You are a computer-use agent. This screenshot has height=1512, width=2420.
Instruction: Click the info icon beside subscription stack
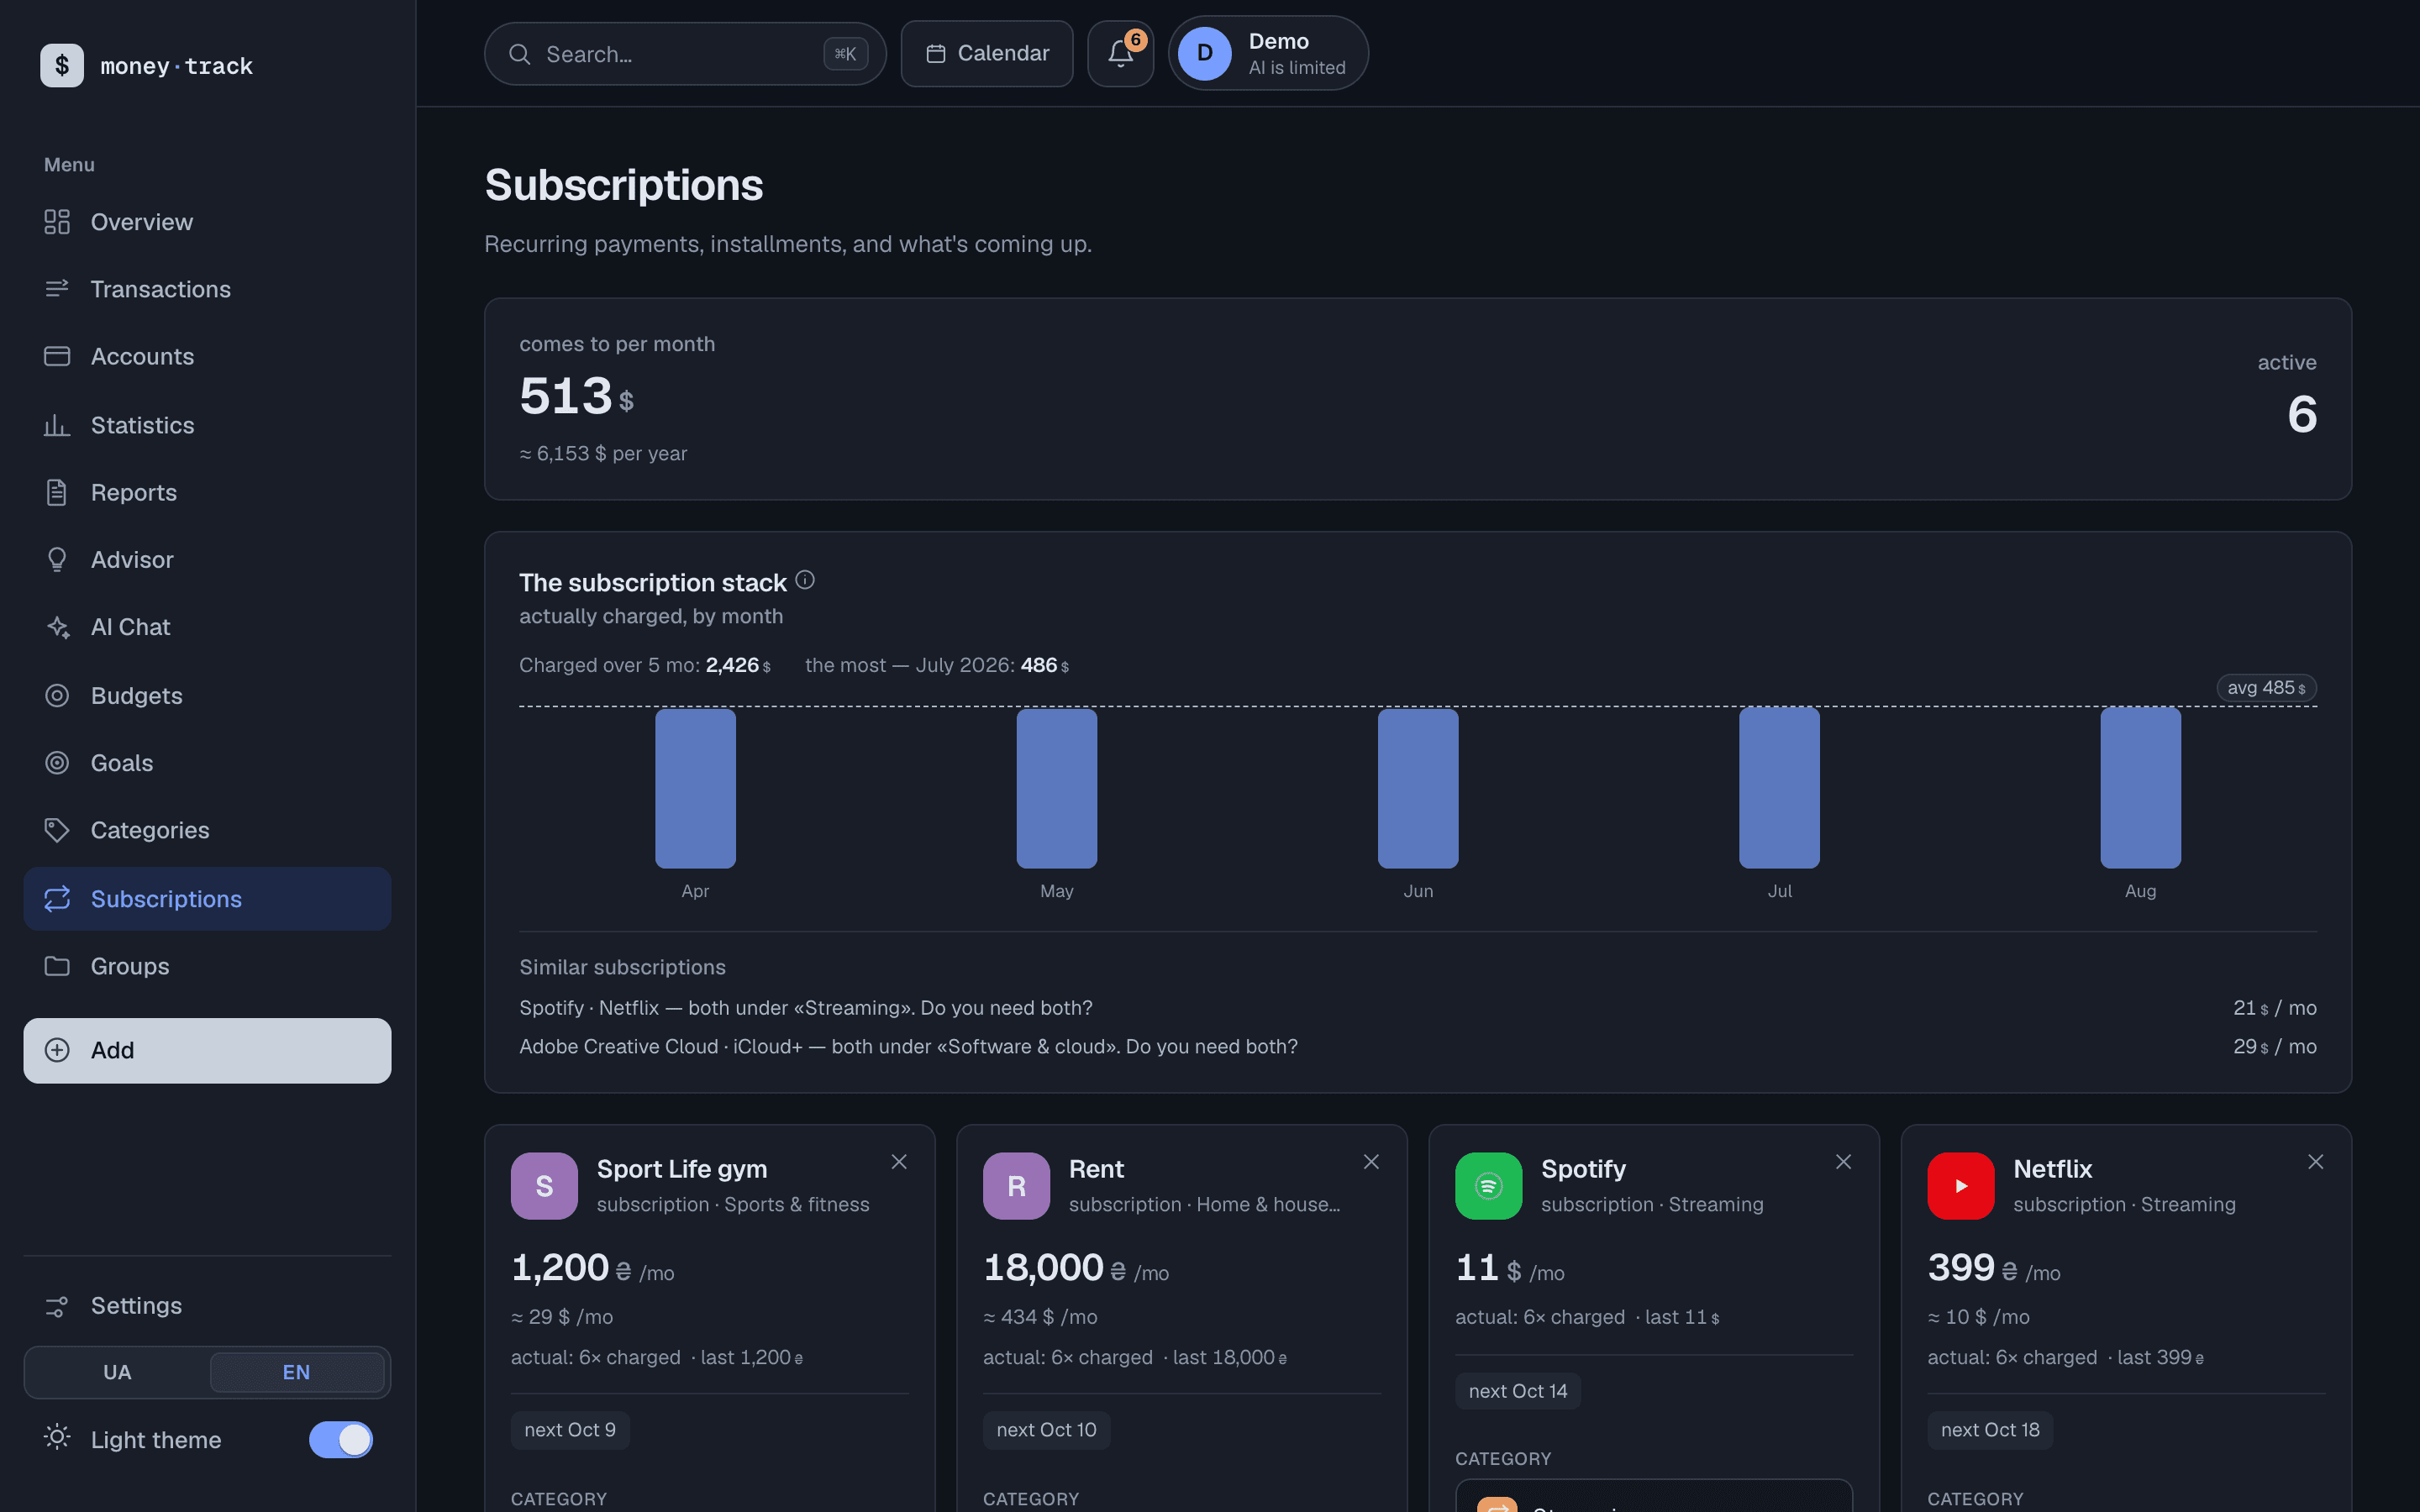805,580
